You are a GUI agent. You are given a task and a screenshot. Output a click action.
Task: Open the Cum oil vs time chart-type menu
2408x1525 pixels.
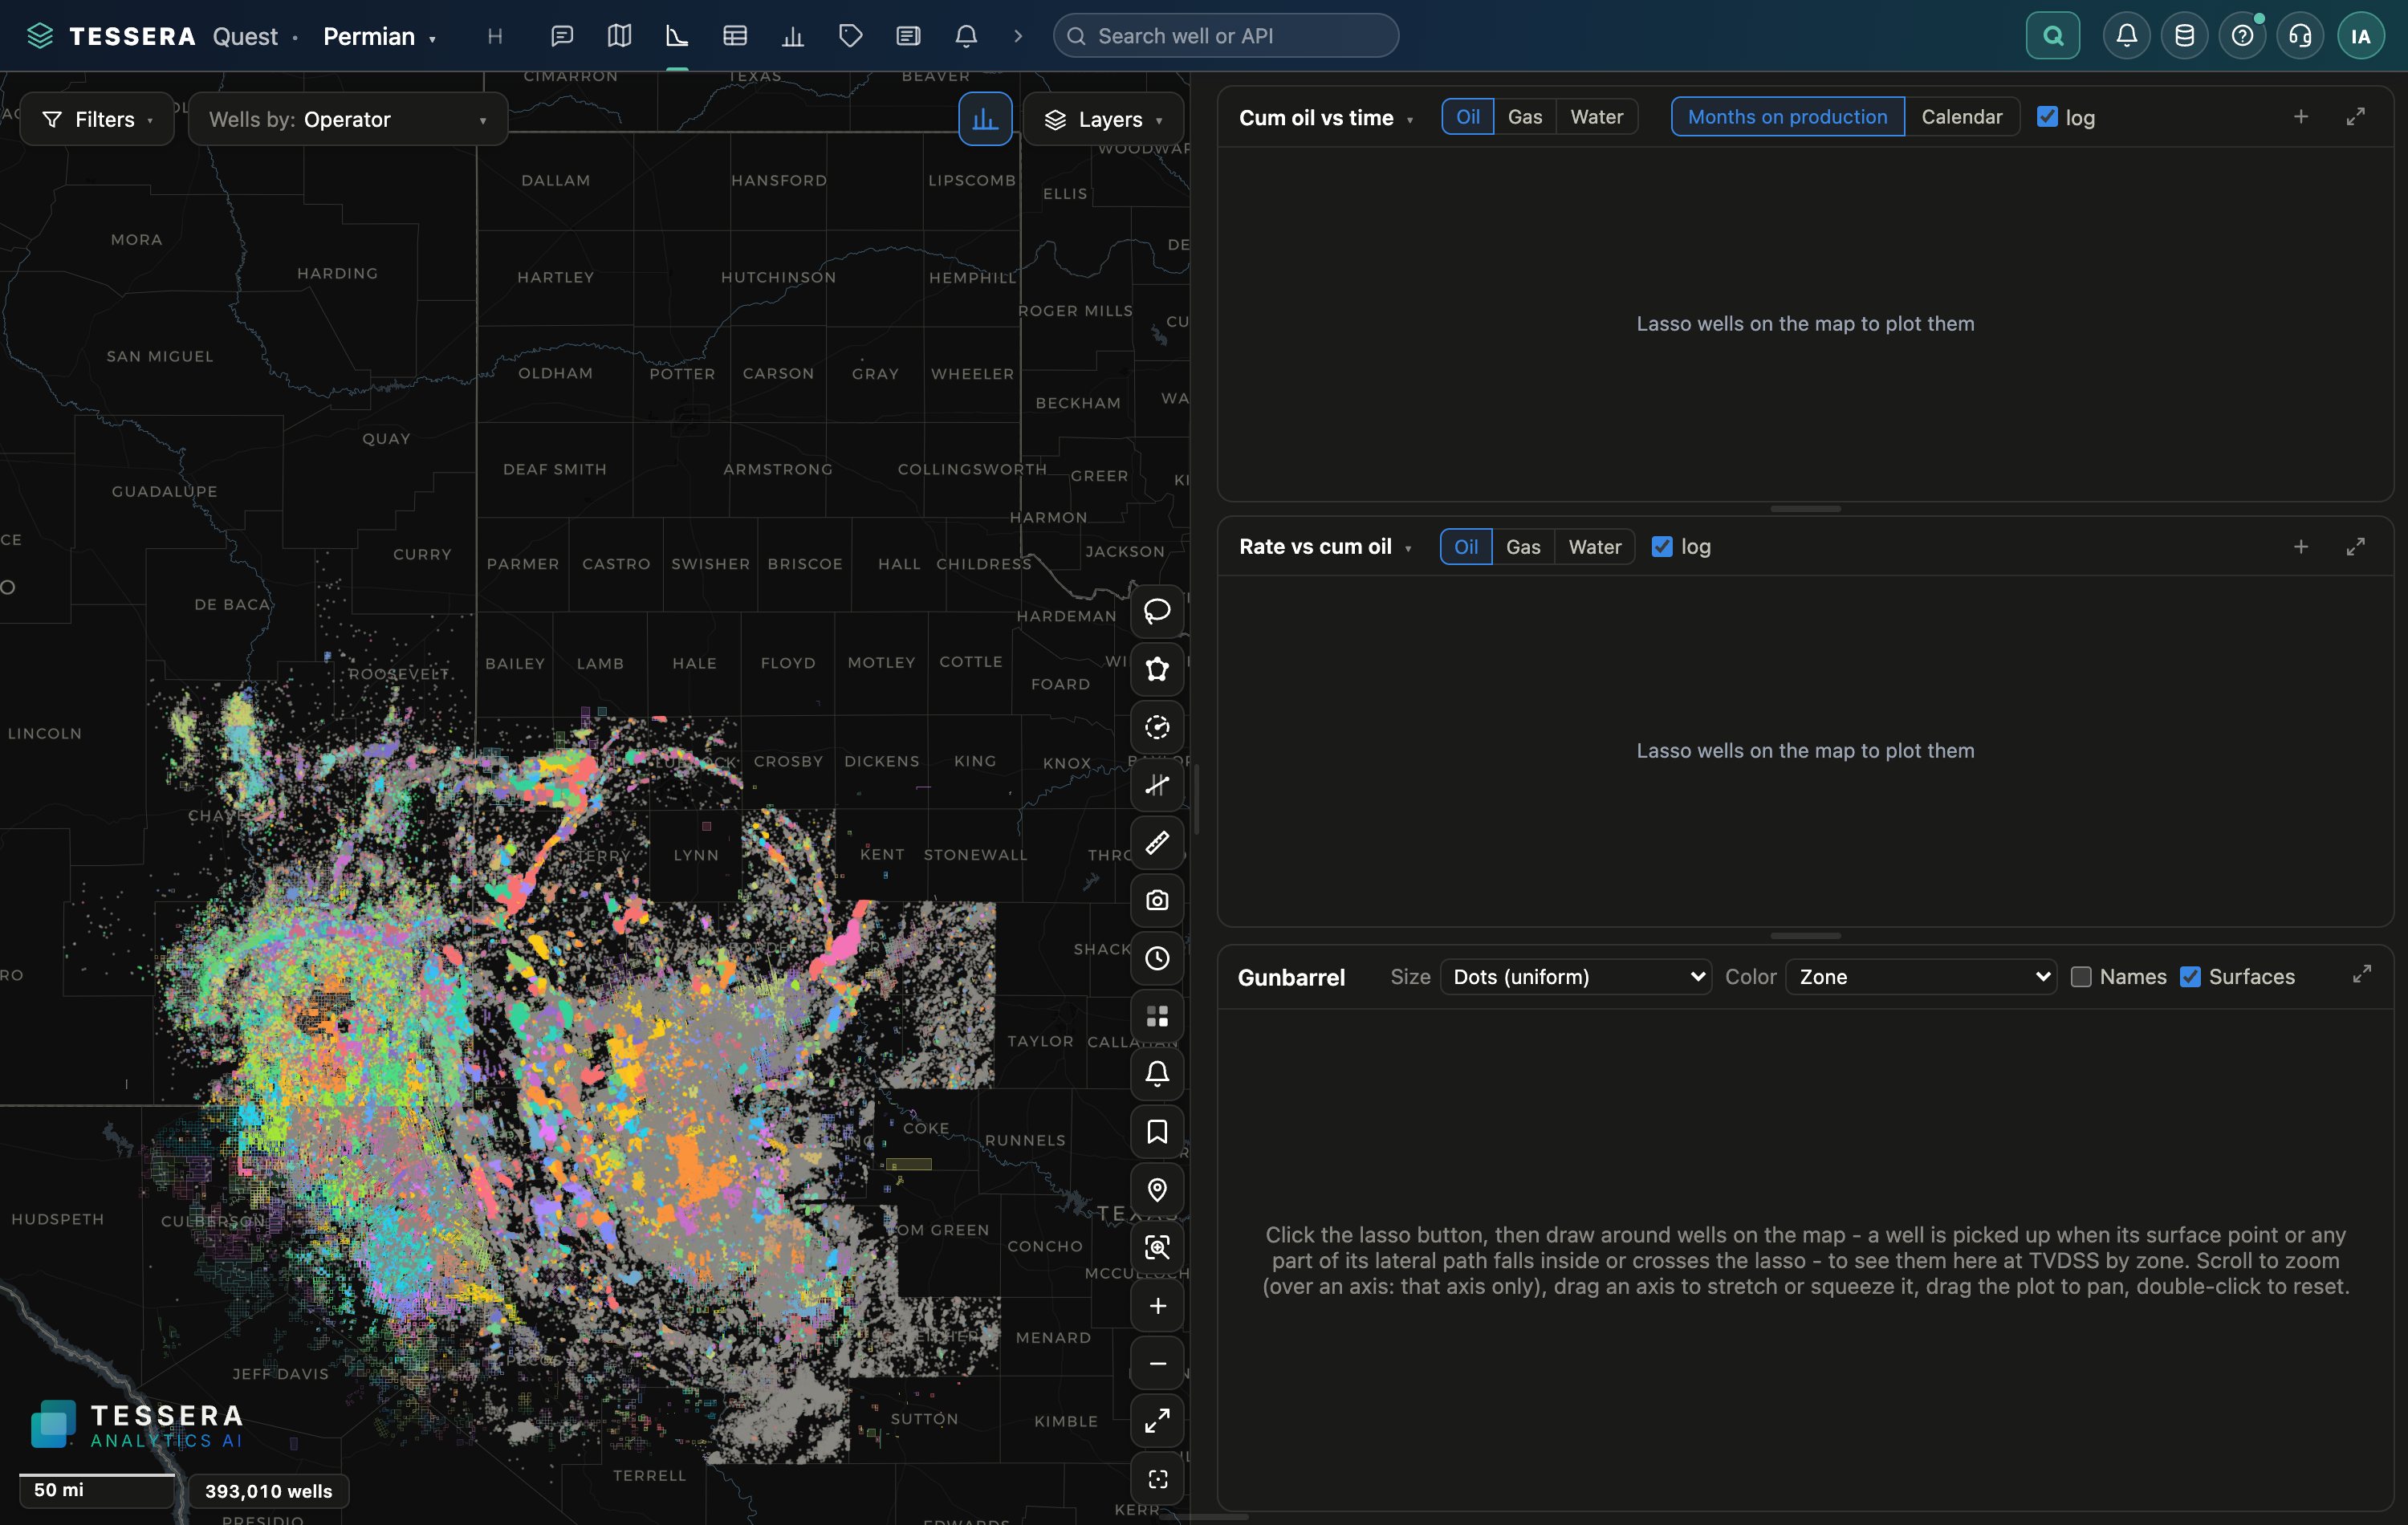1326,118
